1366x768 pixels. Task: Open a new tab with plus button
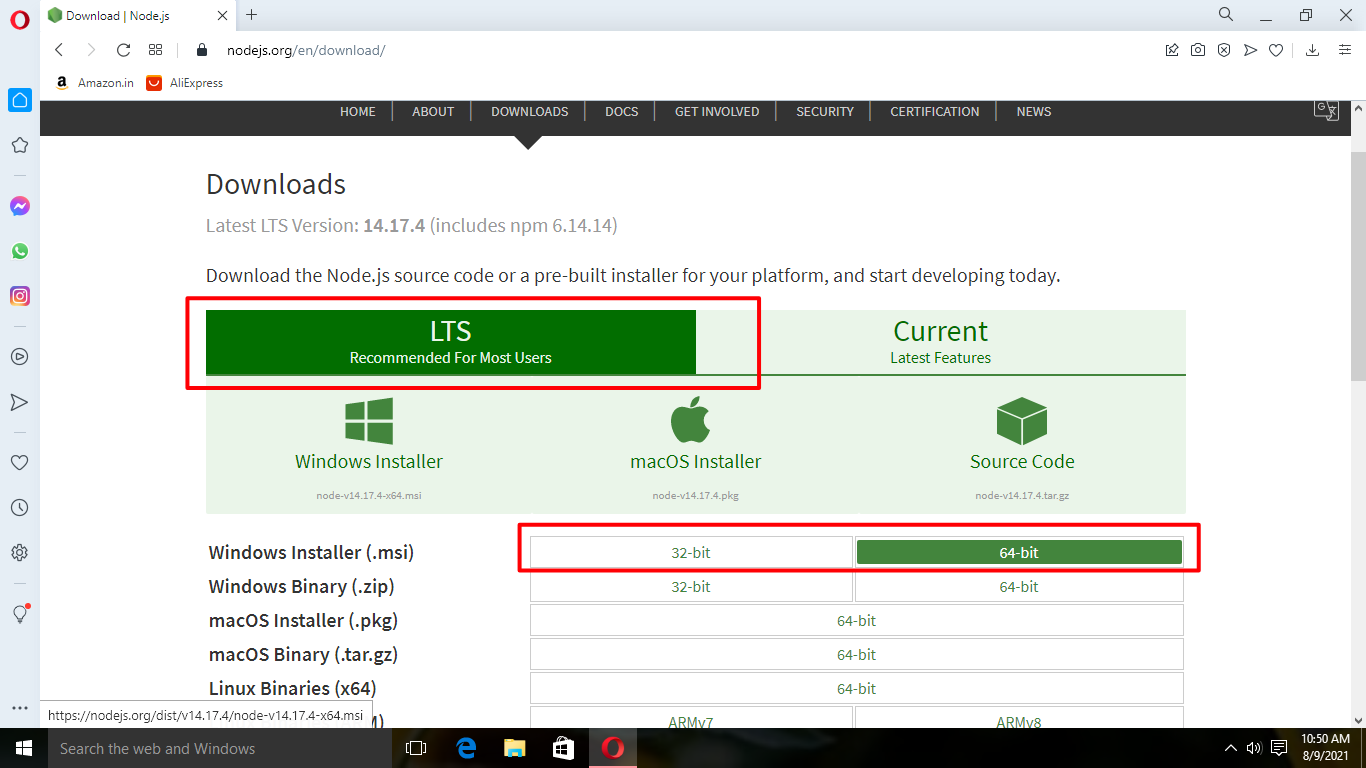251,14
